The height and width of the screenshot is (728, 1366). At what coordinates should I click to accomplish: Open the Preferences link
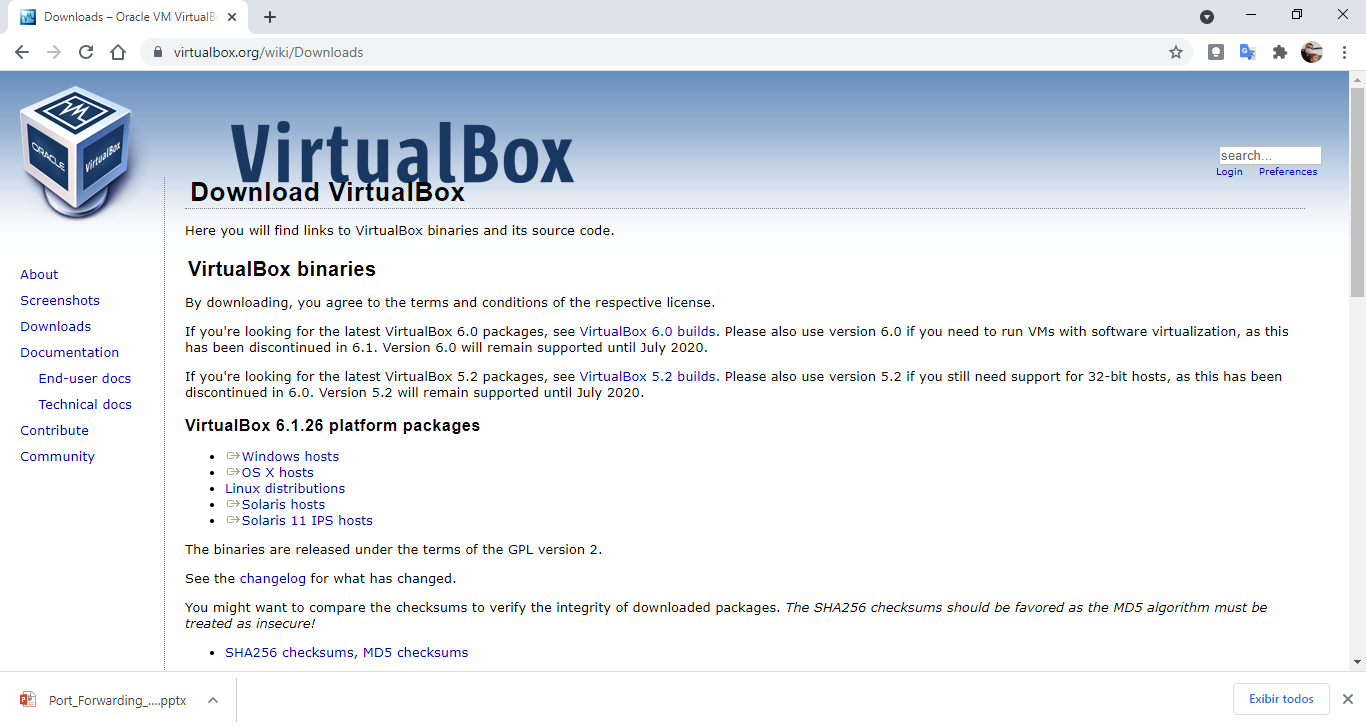tap(1288, 172)
